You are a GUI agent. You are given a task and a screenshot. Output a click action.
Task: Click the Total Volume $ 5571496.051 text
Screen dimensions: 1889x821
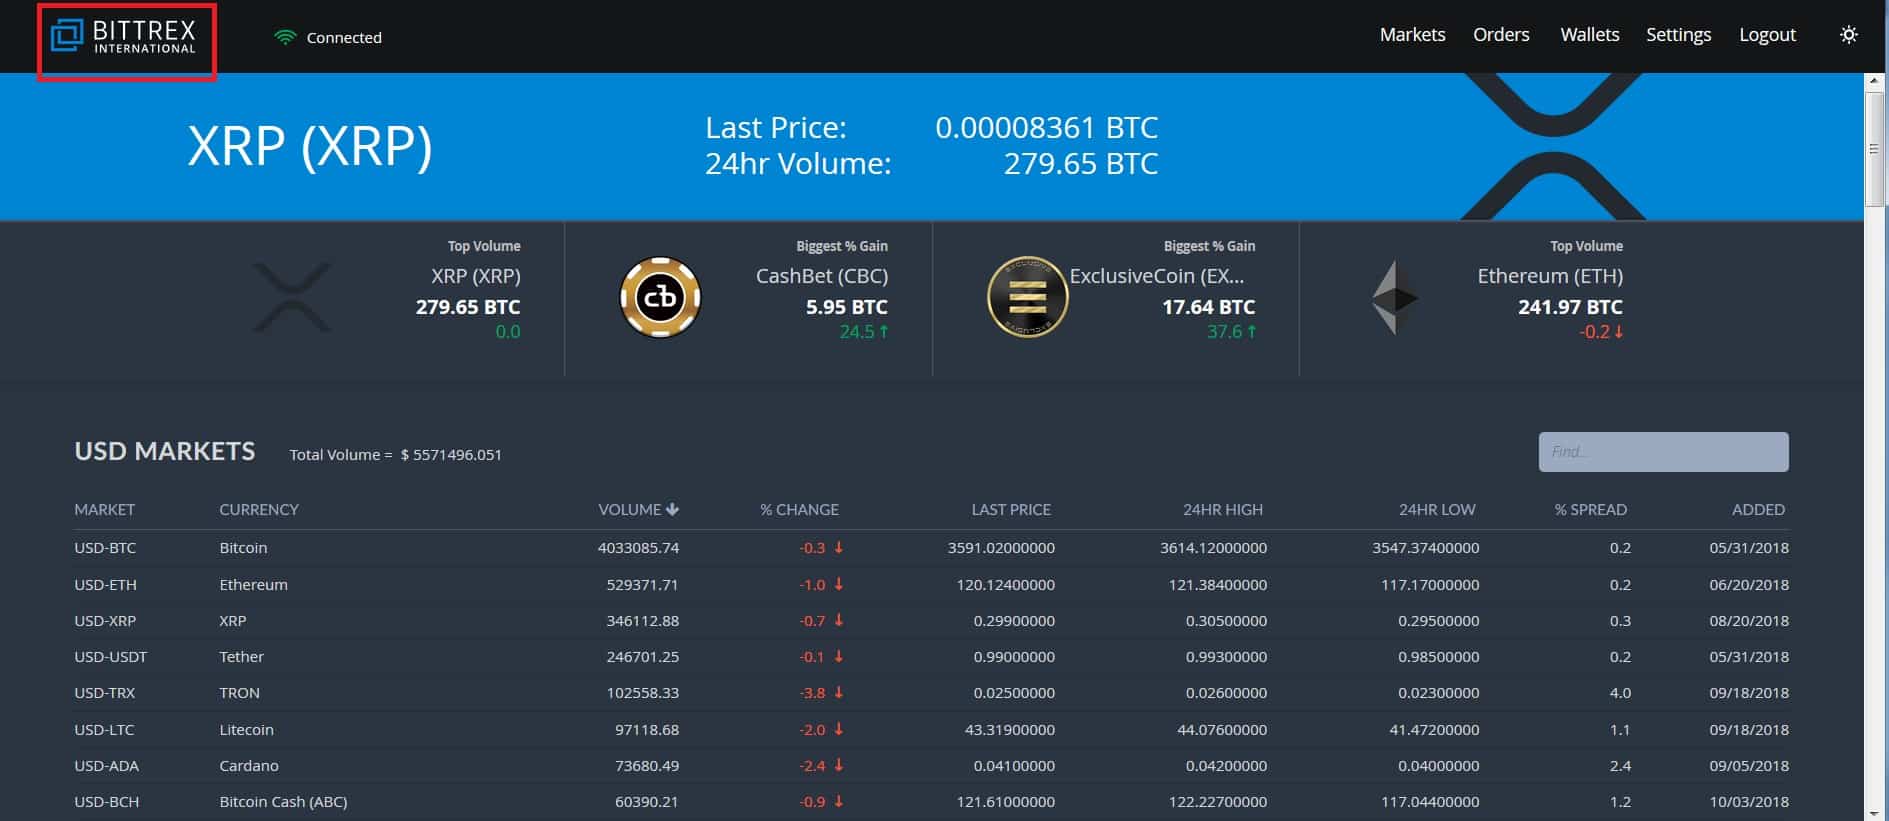tap(395, 455)
